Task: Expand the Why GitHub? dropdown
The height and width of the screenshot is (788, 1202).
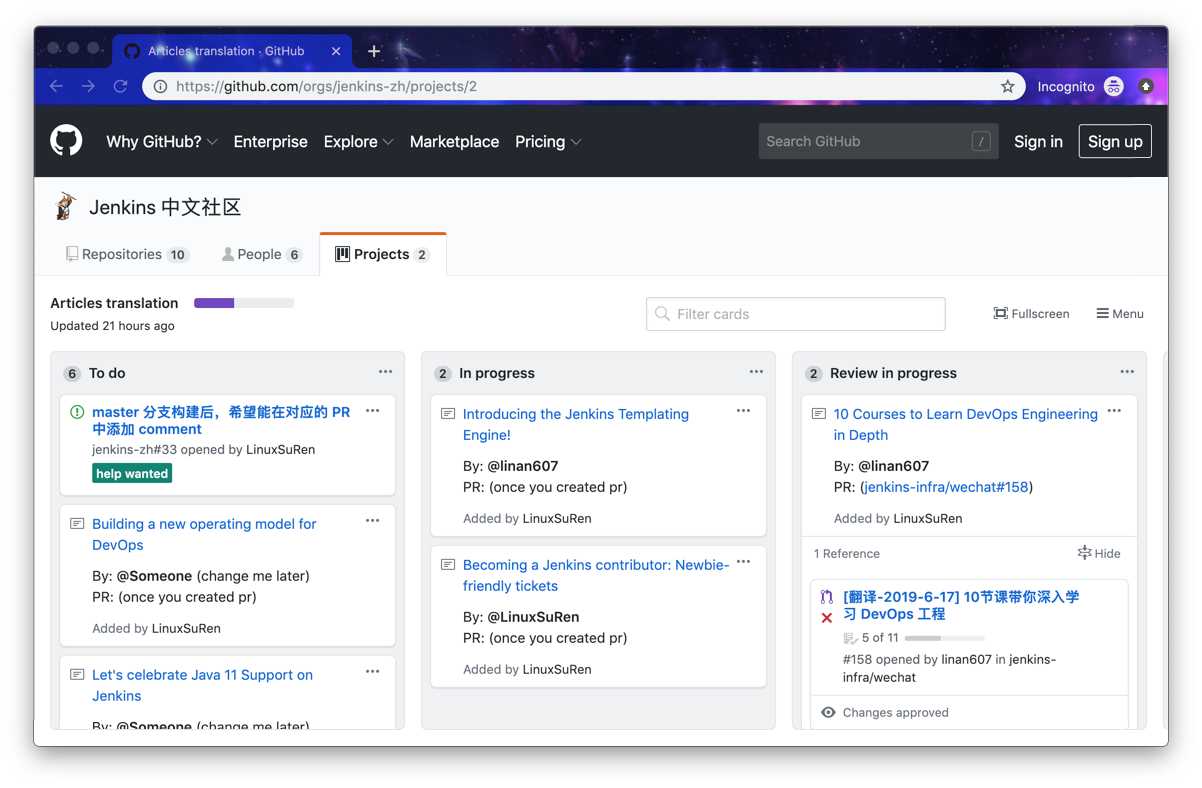Action: click(162, 142)
